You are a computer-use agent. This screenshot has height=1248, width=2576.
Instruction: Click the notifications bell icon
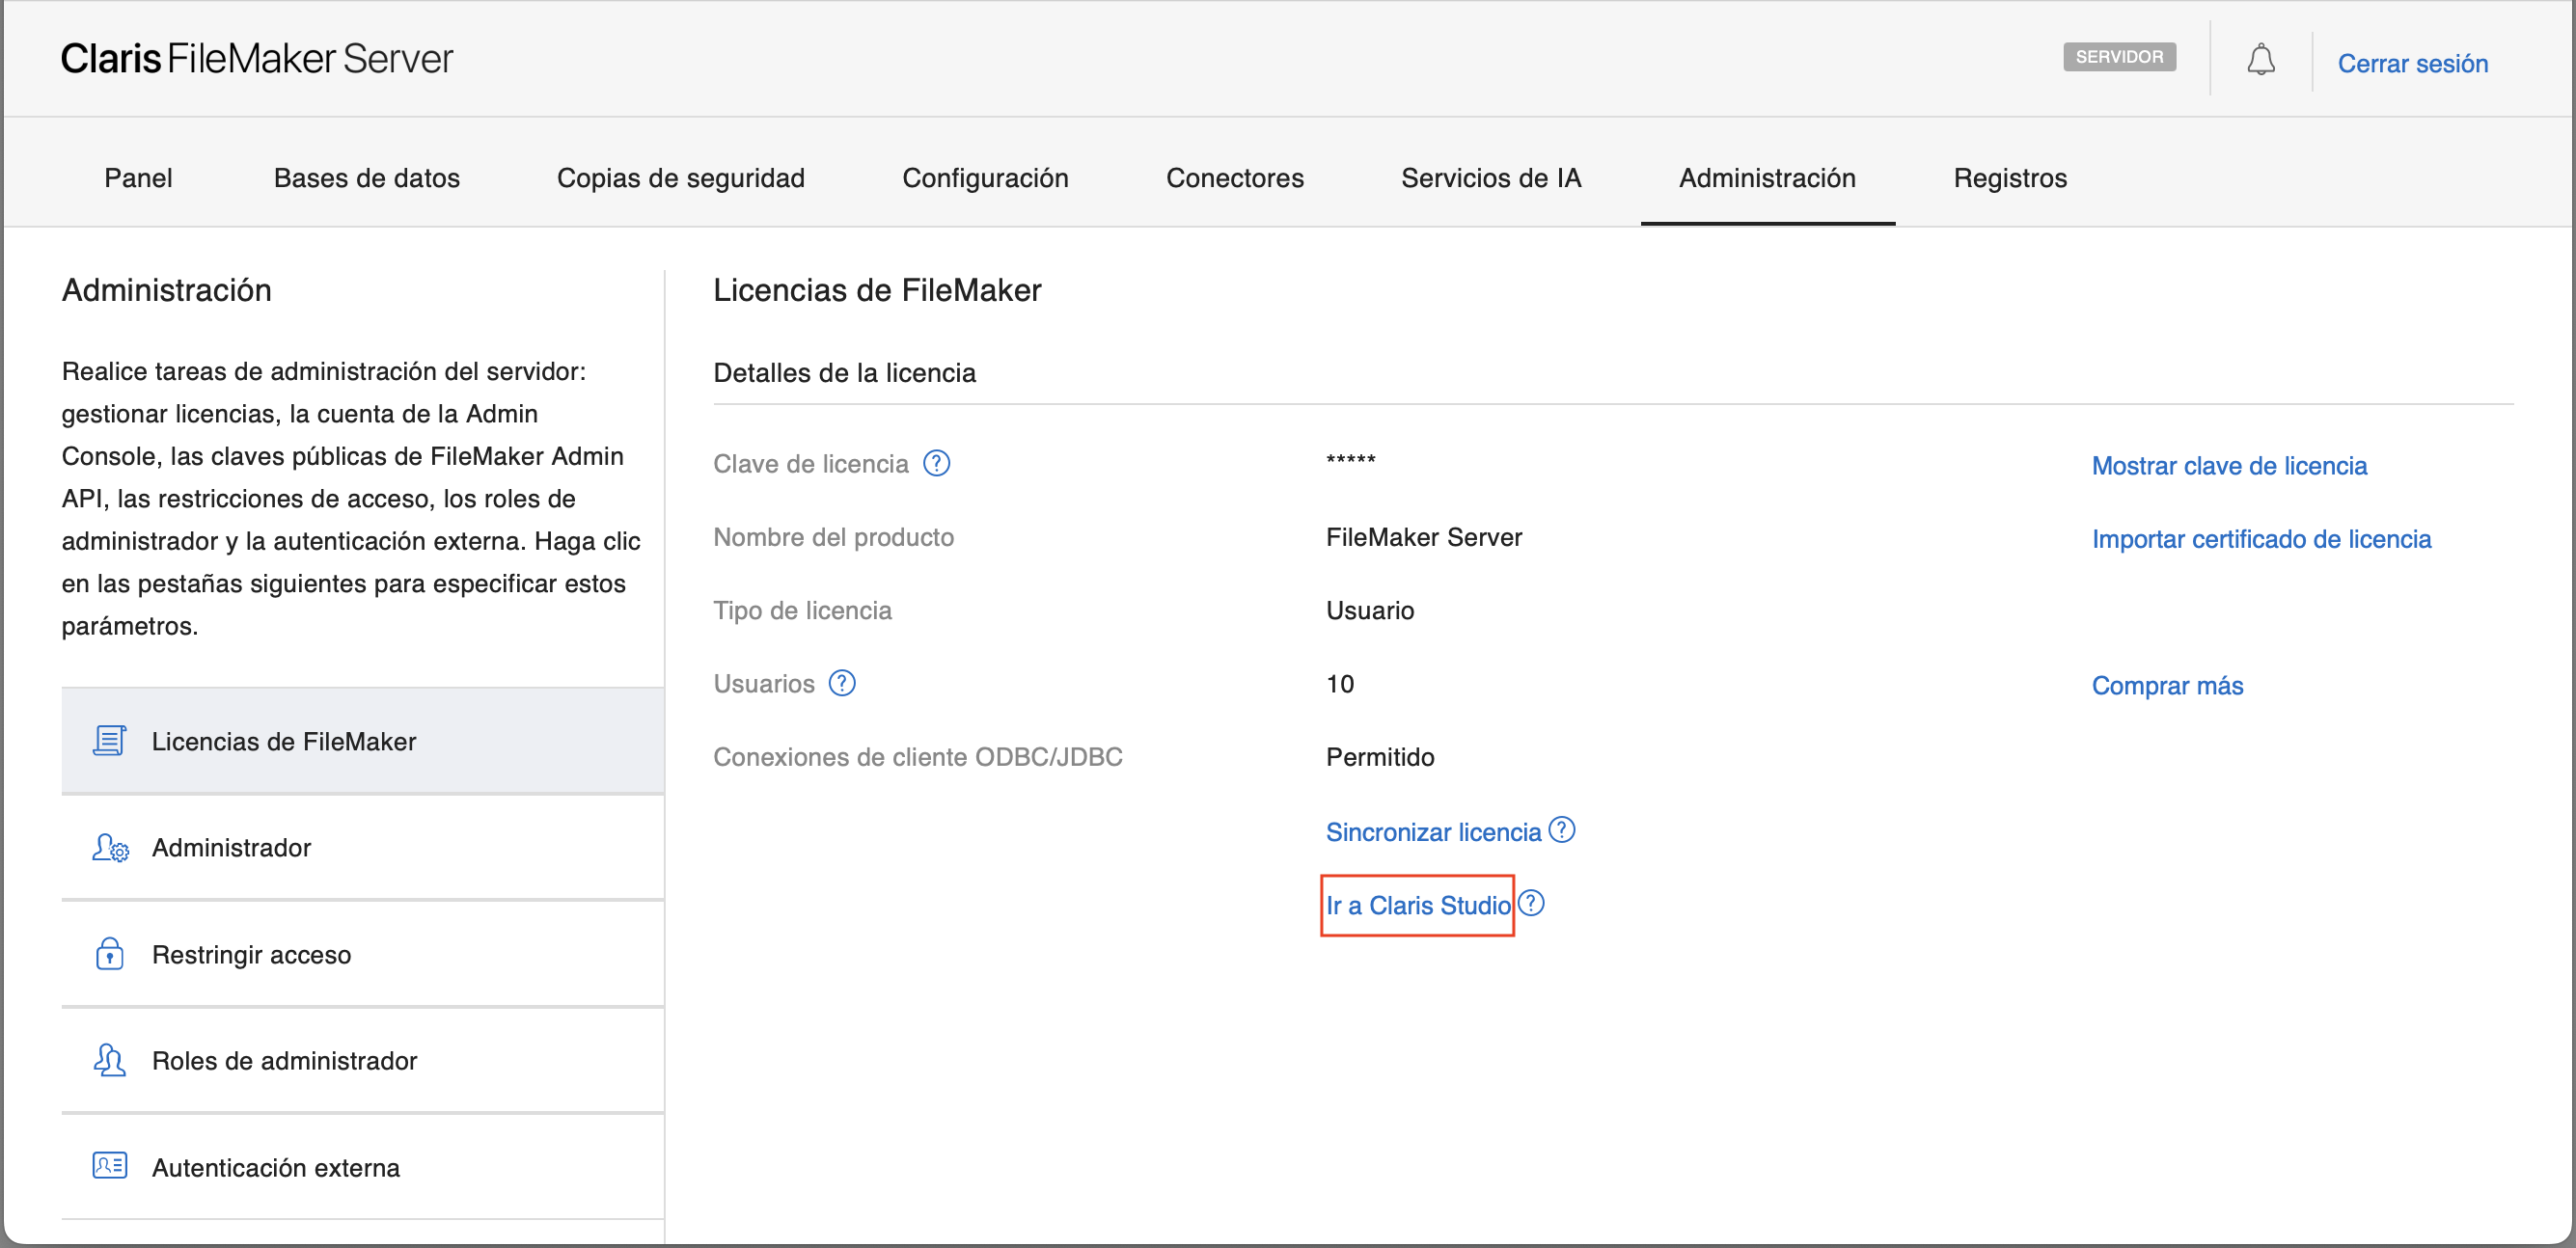[x=2260, y=61]
